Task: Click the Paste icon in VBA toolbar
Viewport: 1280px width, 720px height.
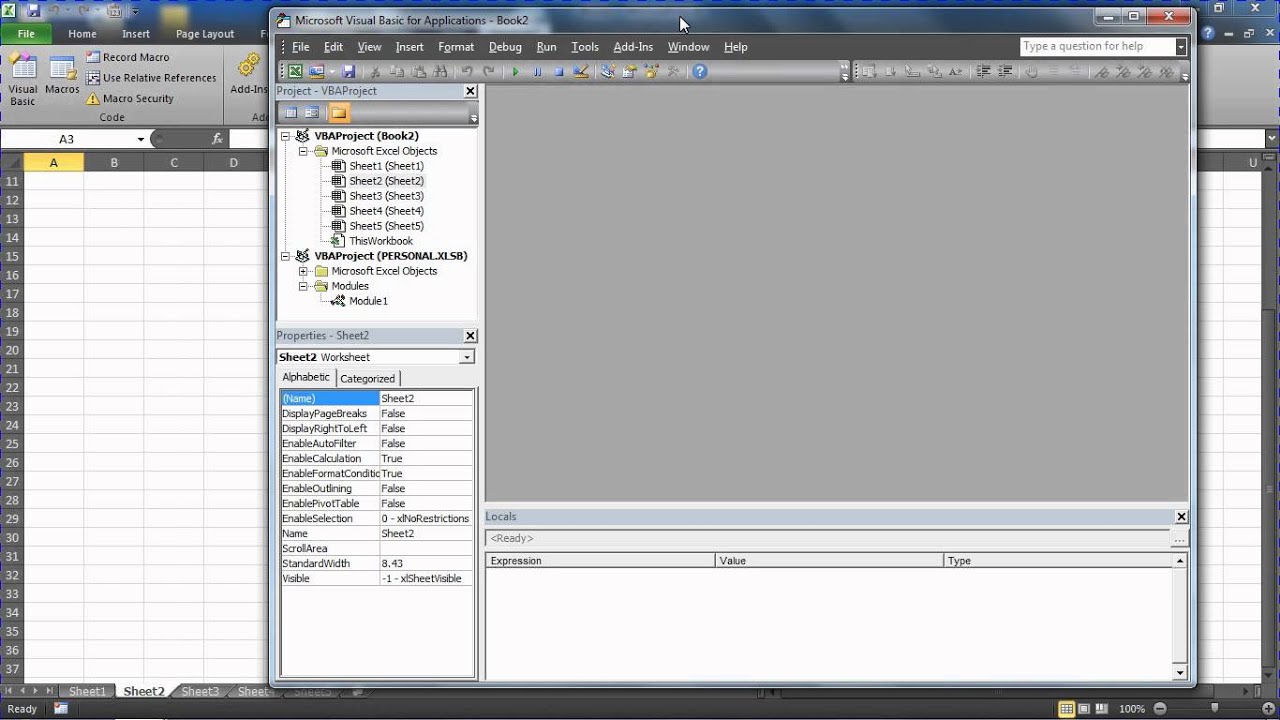Action: tap(418, 72)
